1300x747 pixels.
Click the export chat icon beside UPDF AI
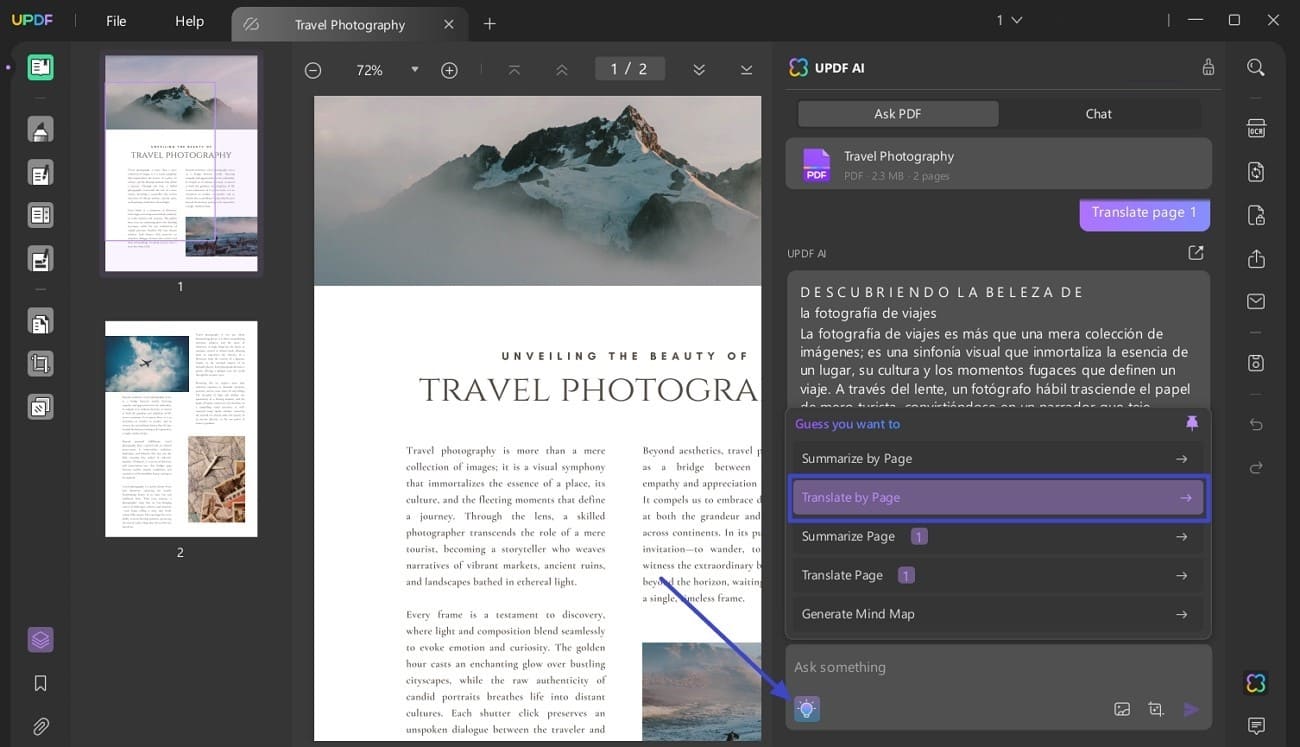coord(1195,253)
